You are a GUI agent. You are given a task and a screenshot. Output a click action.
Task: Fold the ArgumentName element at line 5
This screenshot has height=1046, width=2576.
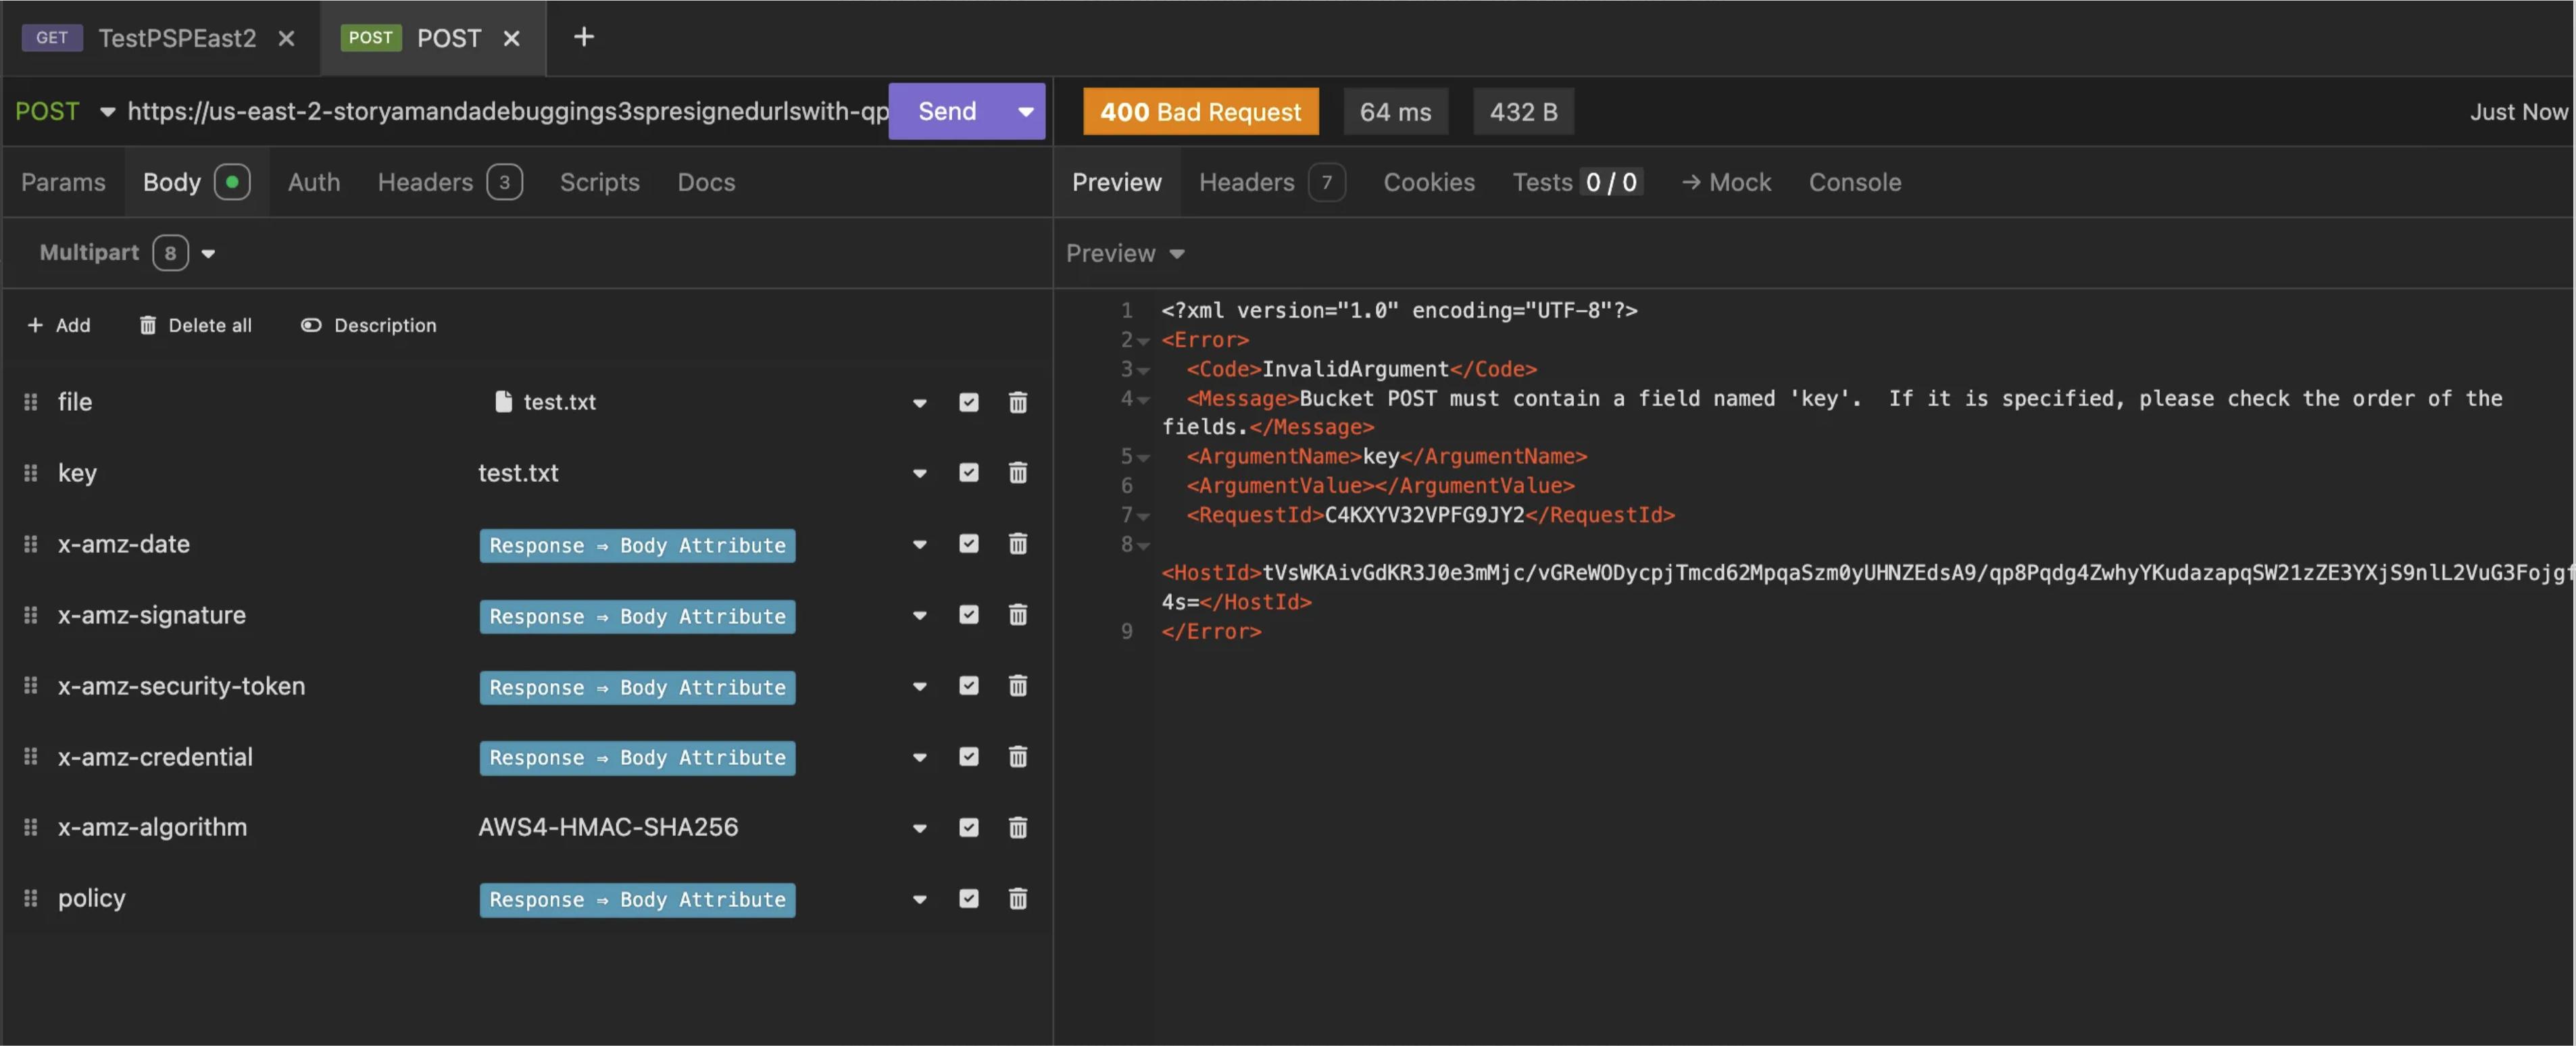(1143, 457)
